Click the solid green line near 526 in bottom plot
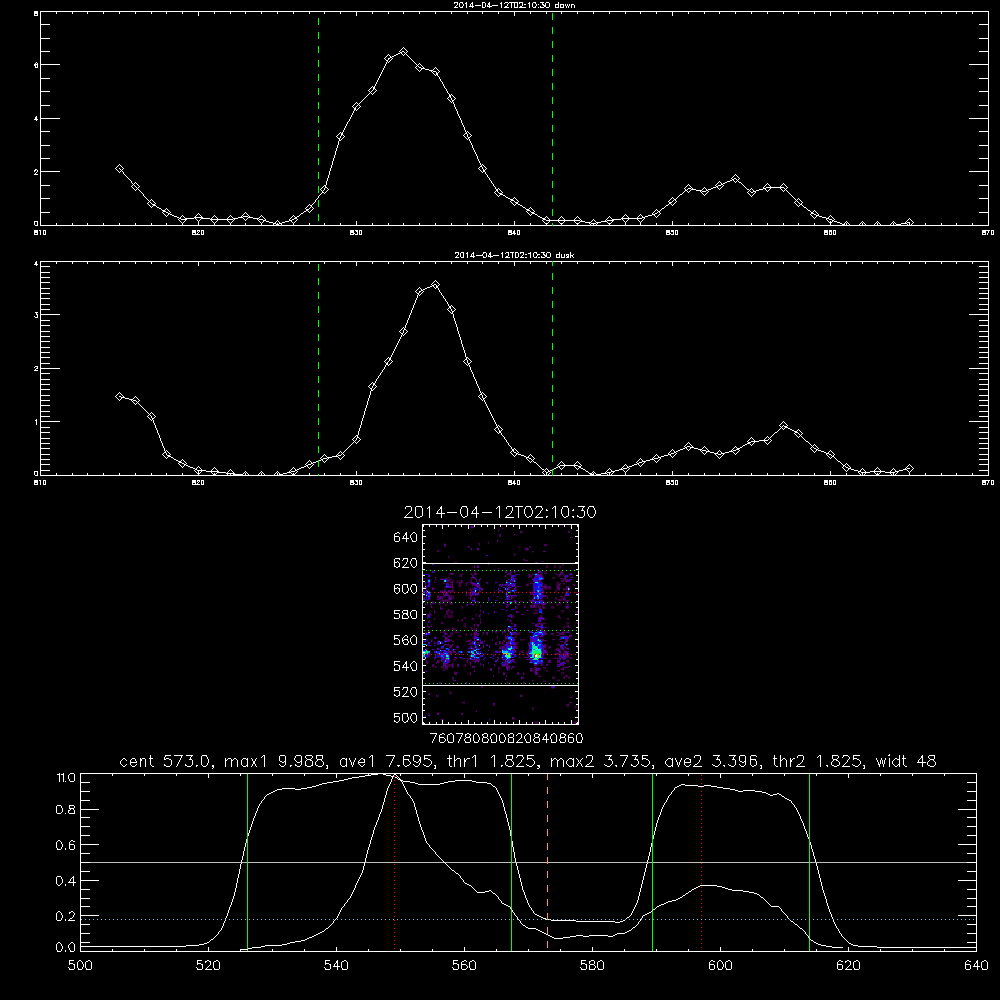The width and height of the screenshot is (1000, 1000). [247, 861]
